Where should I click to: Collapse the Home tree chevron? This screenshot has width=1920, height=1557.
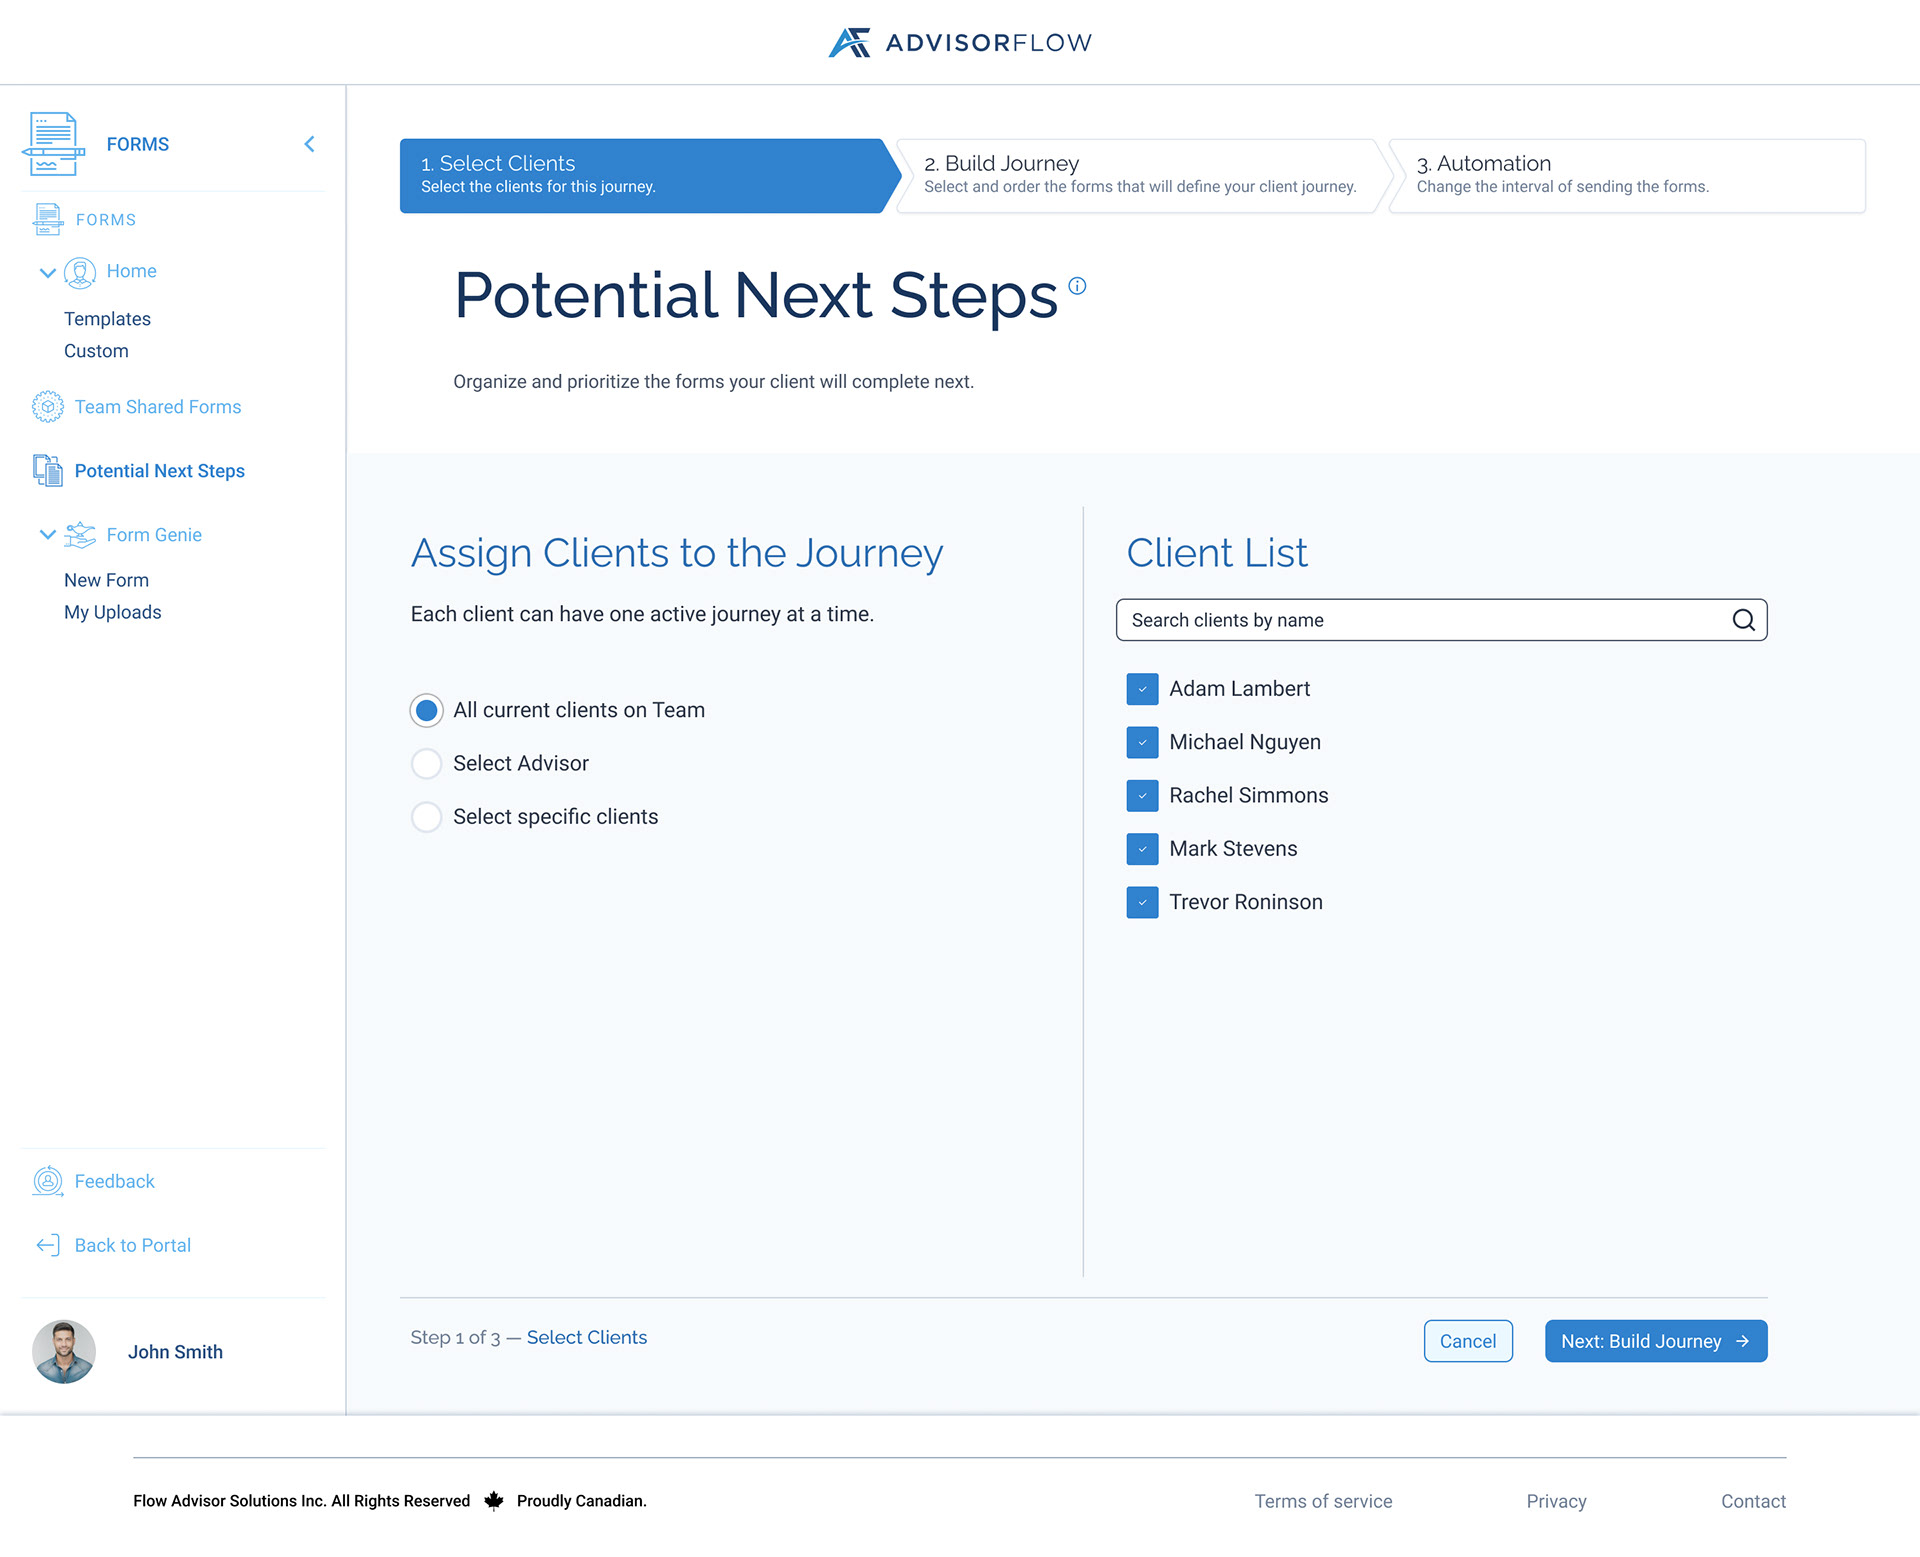47,272
